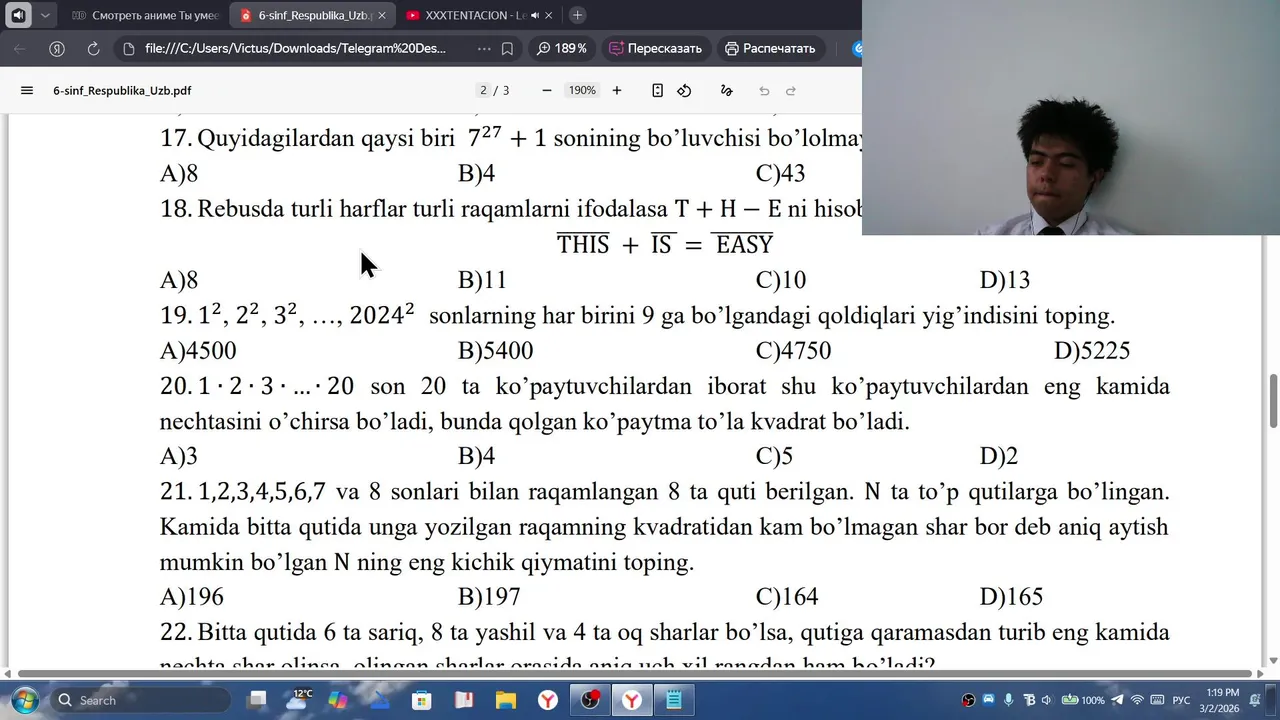Viewport: 1280px width, 720px height.
Task: Click answer B)11 of question 18
Action: point(483,280)
